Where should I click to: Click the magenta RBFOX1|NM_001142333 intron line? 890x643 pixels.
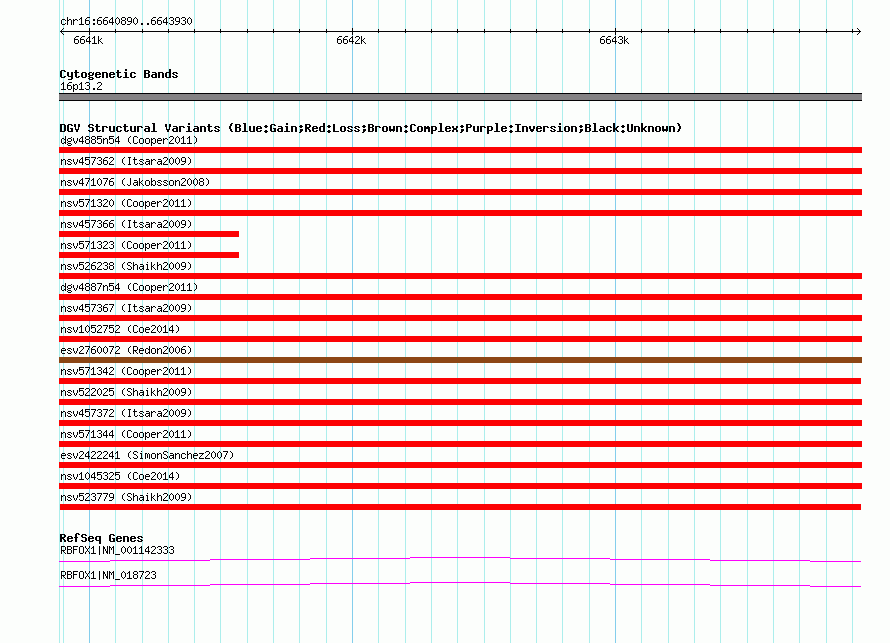(x=460, y=560)
